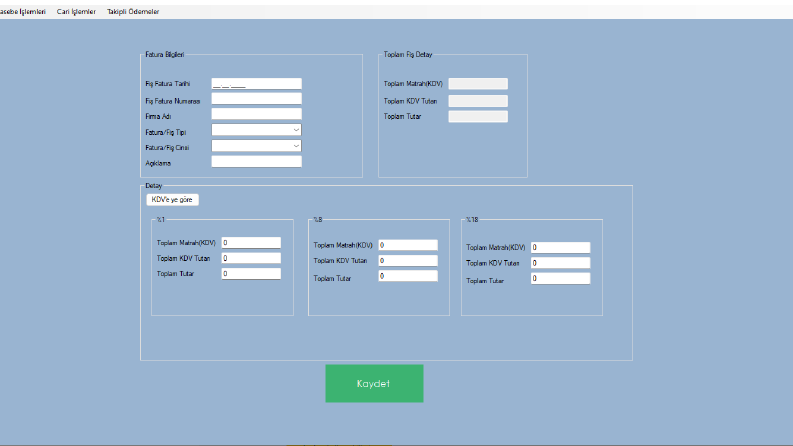The height and width of the screenshot is (446, 793).
Task: Click Toplam Matrah(KDV) field in %1 group
Action: point(251,243)
